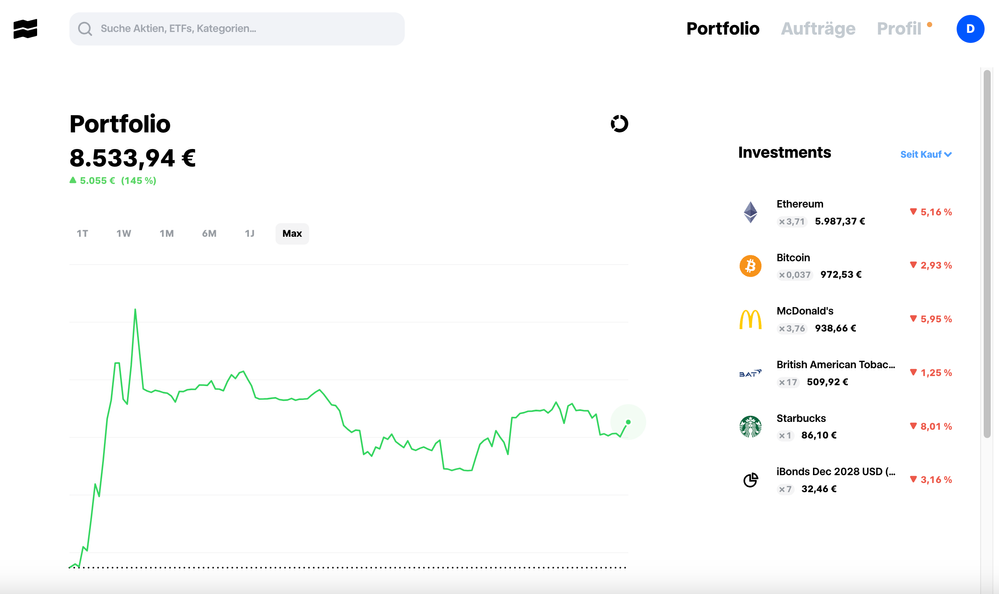Expand the Seit Kauf dropdown

click(x=926, y=154)
